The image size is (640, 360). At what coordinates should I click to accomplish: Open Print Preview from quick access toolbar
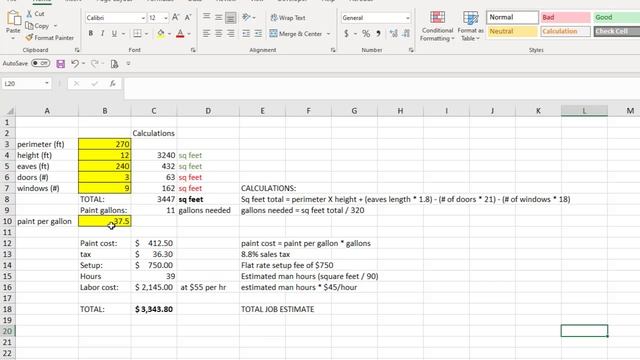tap(115, 64)
